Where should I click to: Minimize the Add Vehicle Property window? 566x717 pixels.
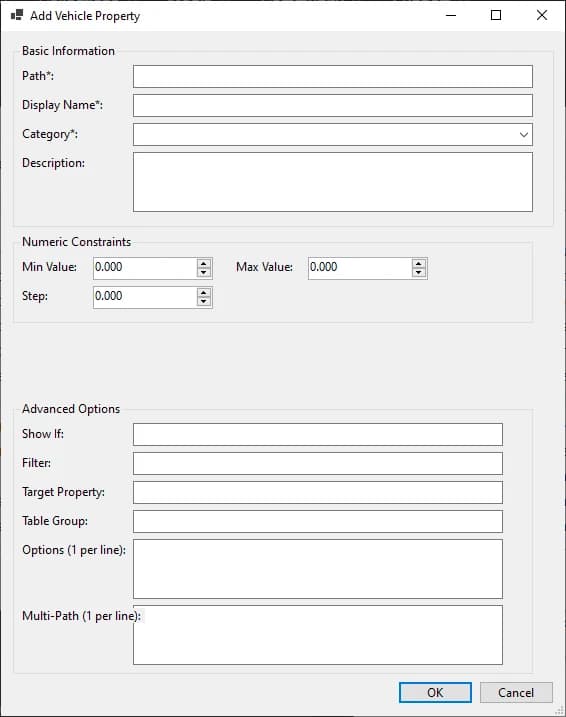click(x=451, y=16)
